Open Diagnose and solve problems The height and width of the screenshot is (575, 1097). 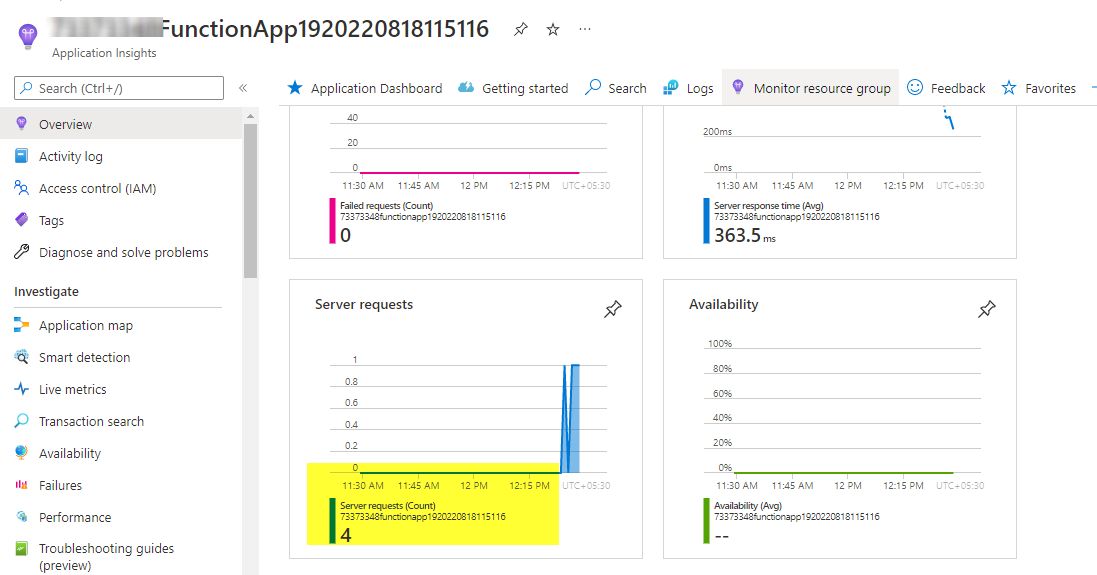(x=124, y=253)
